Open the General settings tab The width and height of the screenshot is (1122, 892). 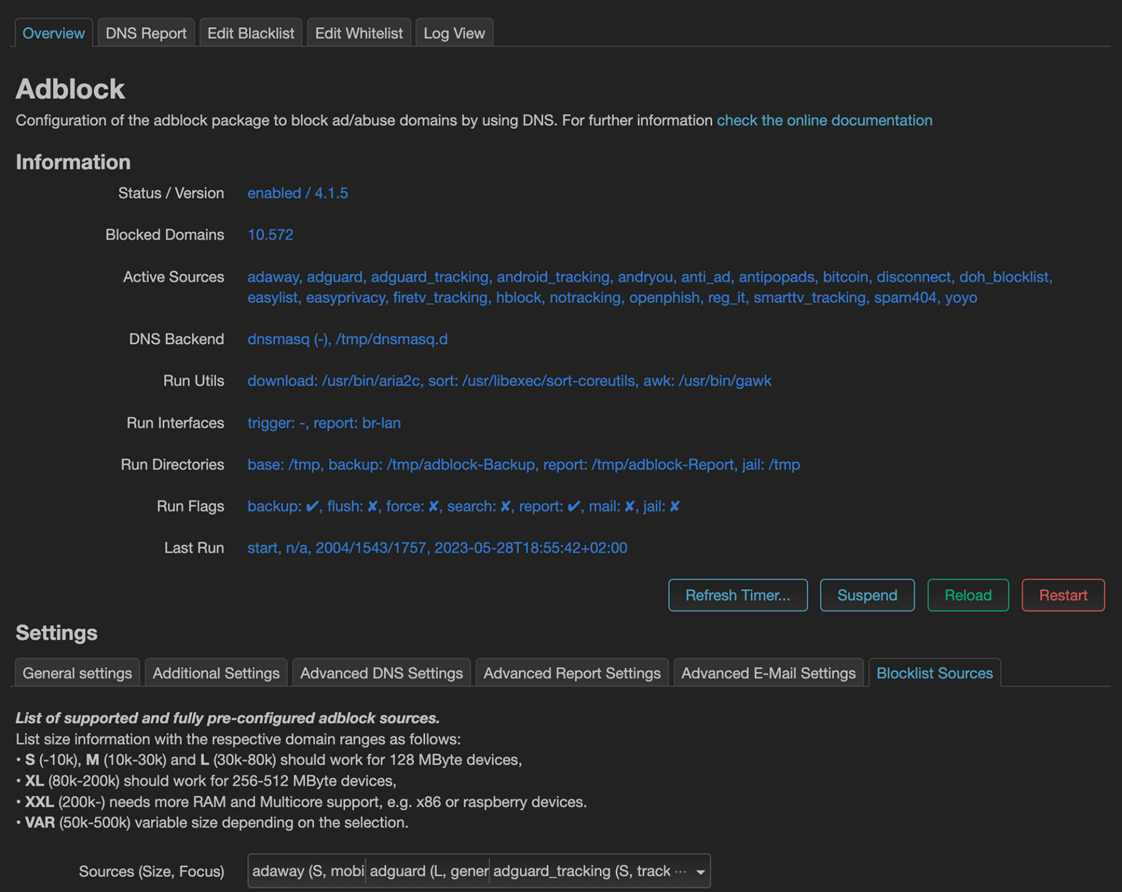(77, 673)
